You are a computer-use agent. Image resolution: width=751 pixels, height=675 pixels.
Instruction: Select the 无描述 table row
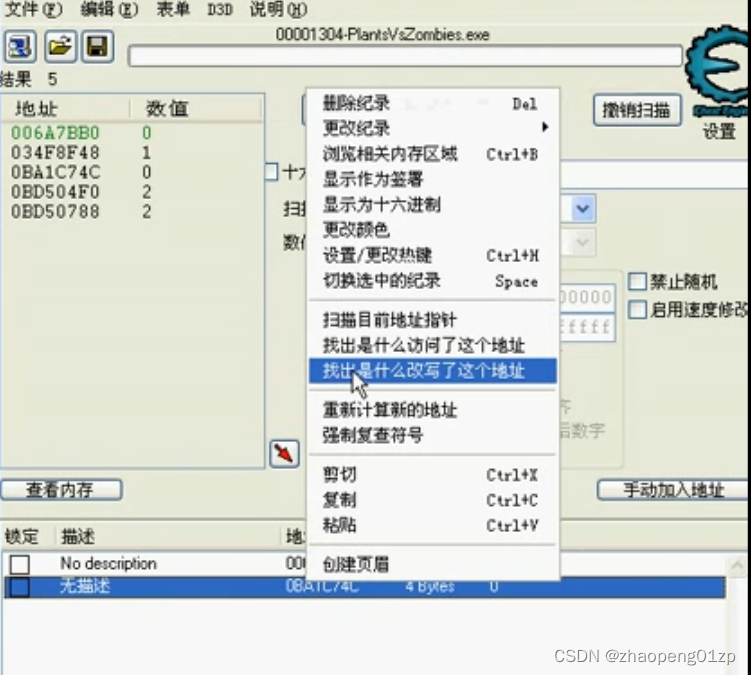[x=365, y=587]
